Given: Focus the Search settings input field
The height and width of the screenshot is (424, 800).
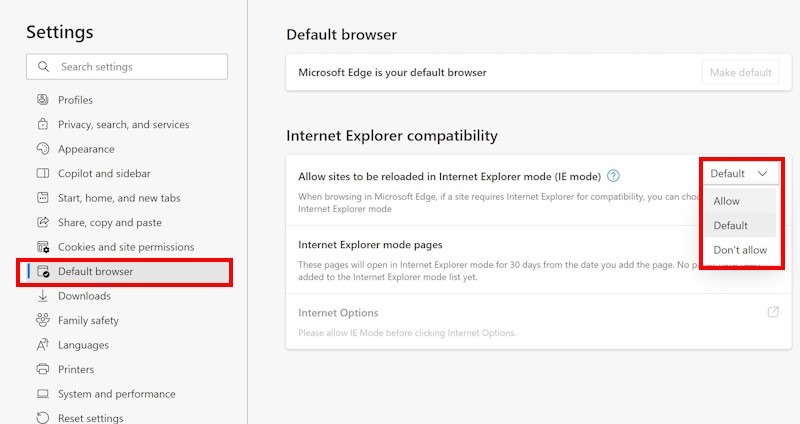Looking at the screenshot, I should pos(140,67).
